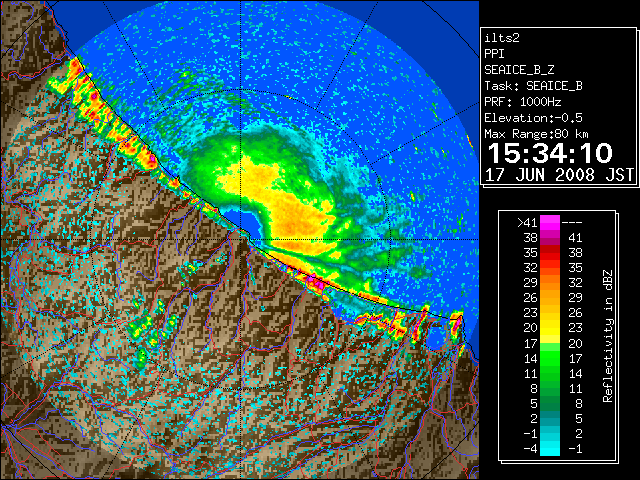Click the "SEAICE_B_Z" product name
Screen dimensions: 640x480
(519, 70)
